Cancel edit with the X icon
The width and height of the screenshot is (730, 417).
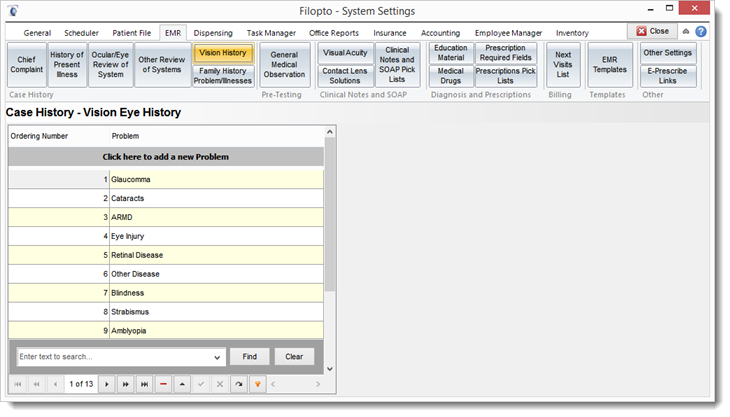click(x=220, y=384)
